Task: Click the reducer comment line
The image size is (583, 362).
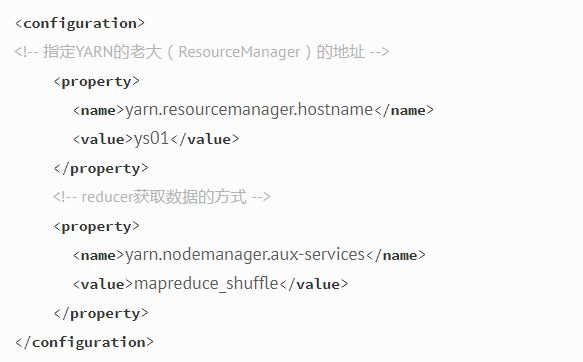Action: click(x=162, y=197)
